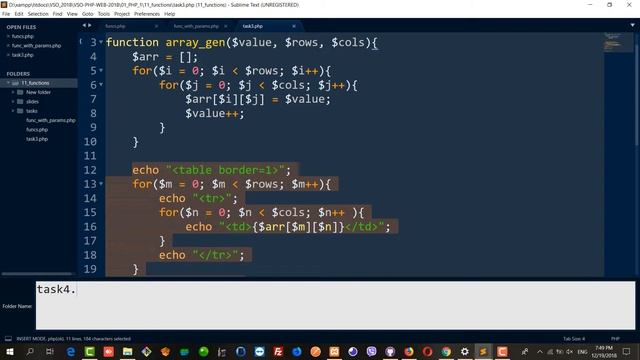Expand the slides folder
The image size is (640, 360).
pos(13,102)
